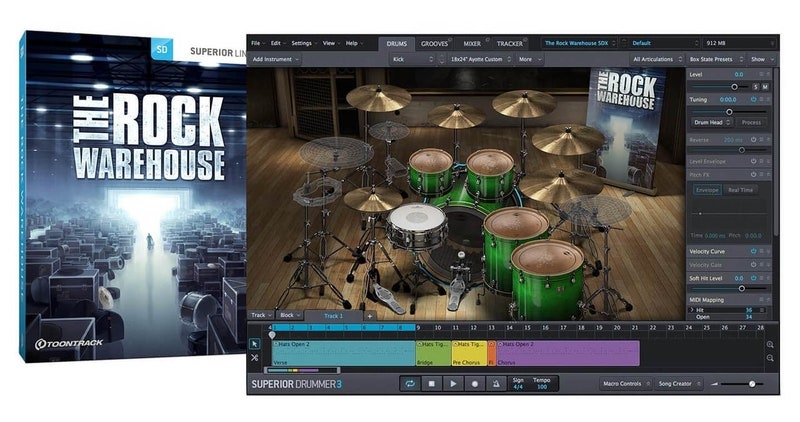Viewport: 800px width, 422px height.
Task: Mute the kick with the M button
Action: [x=766, y=87]
